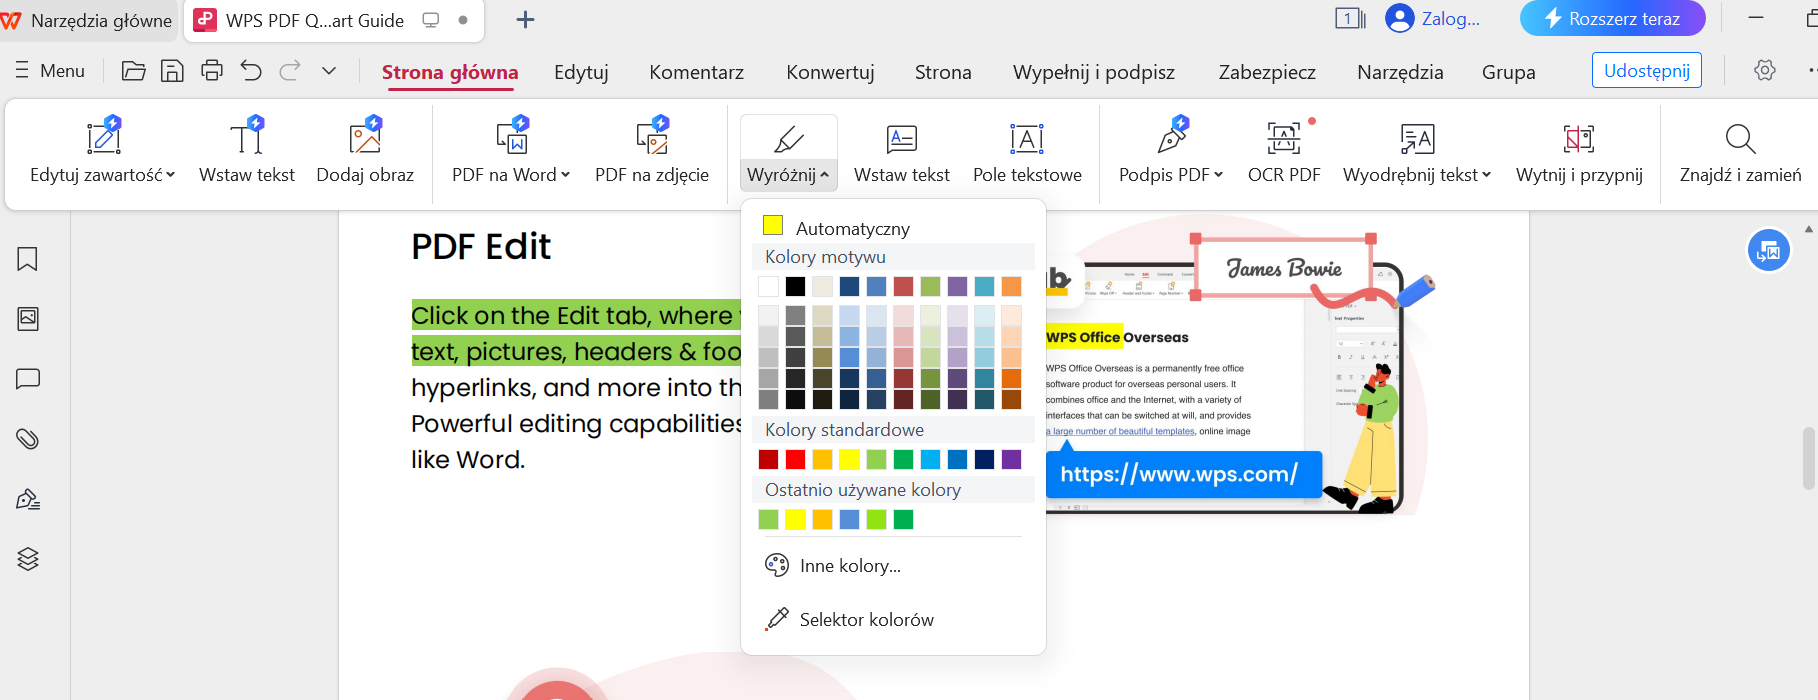
Task: Select the Dodaj obraz tool
Action: point(365,151)
